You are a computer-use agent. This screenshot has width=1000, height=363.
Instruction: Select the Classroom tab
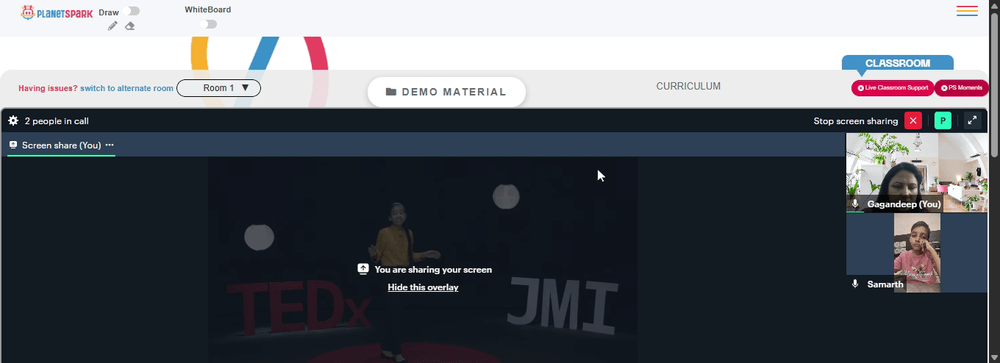tap(897, 63)
